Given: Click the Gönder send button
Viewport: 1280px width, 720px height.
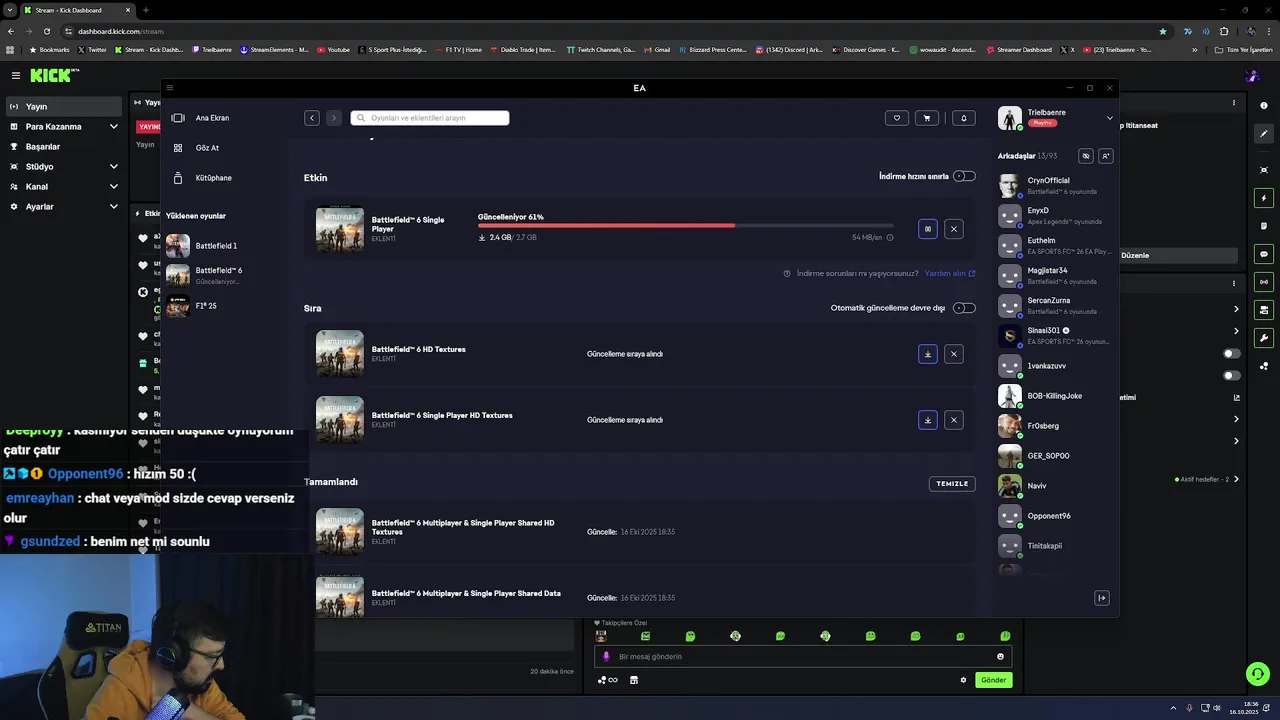Looking at the screenshot, I should [993, 680].
